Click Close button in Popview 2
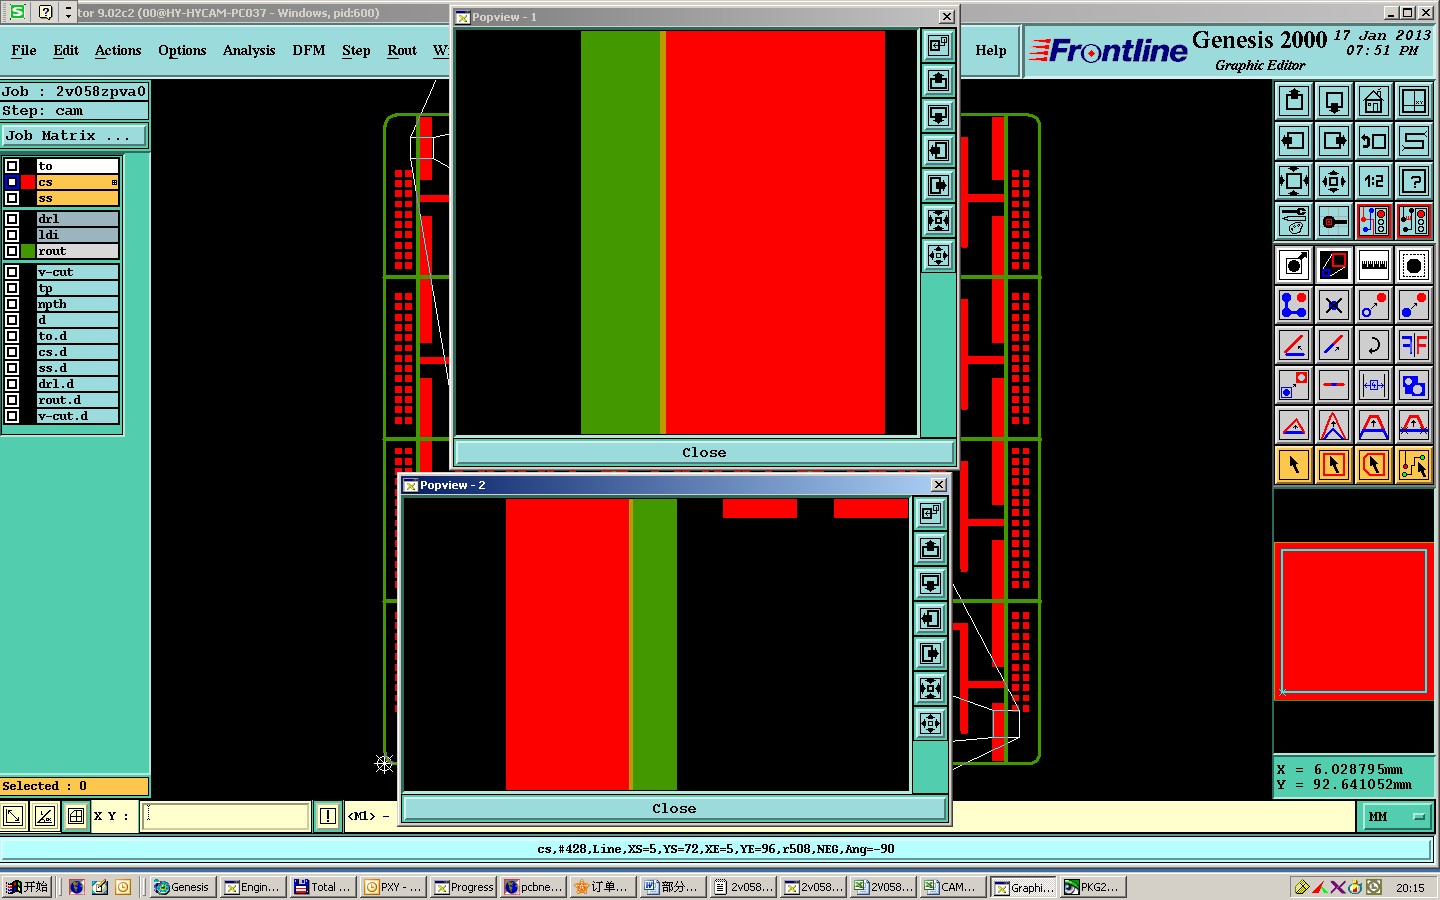 click(x=674, y=808)
